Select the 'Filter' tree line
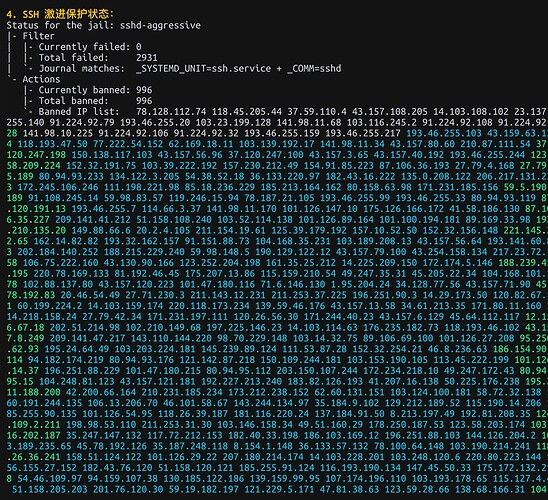 point(31,36)
